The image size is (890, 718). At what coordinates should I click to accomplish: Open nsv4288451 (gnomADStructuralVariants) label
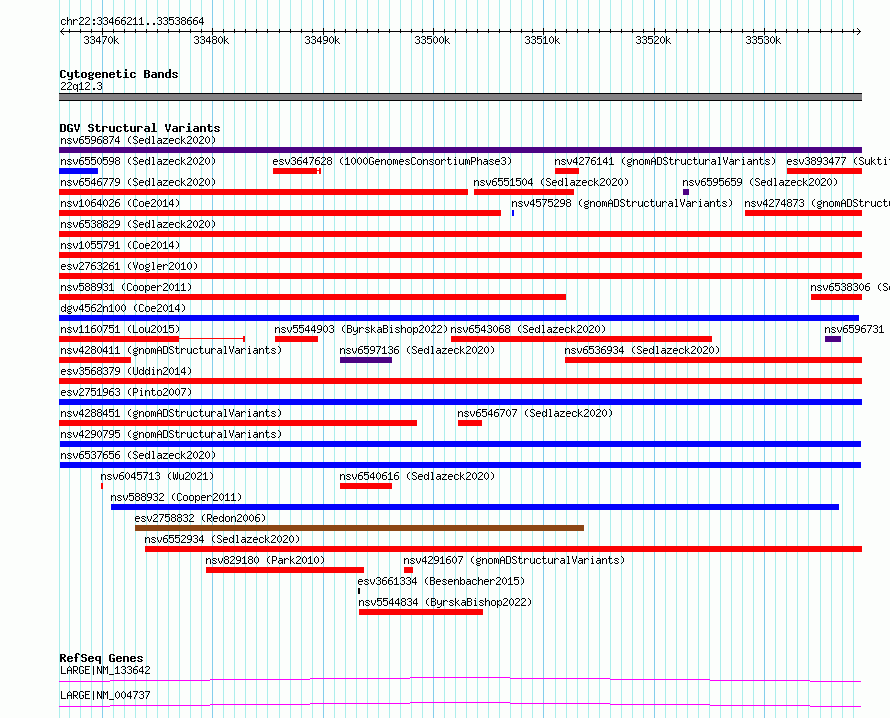(171, 413)
